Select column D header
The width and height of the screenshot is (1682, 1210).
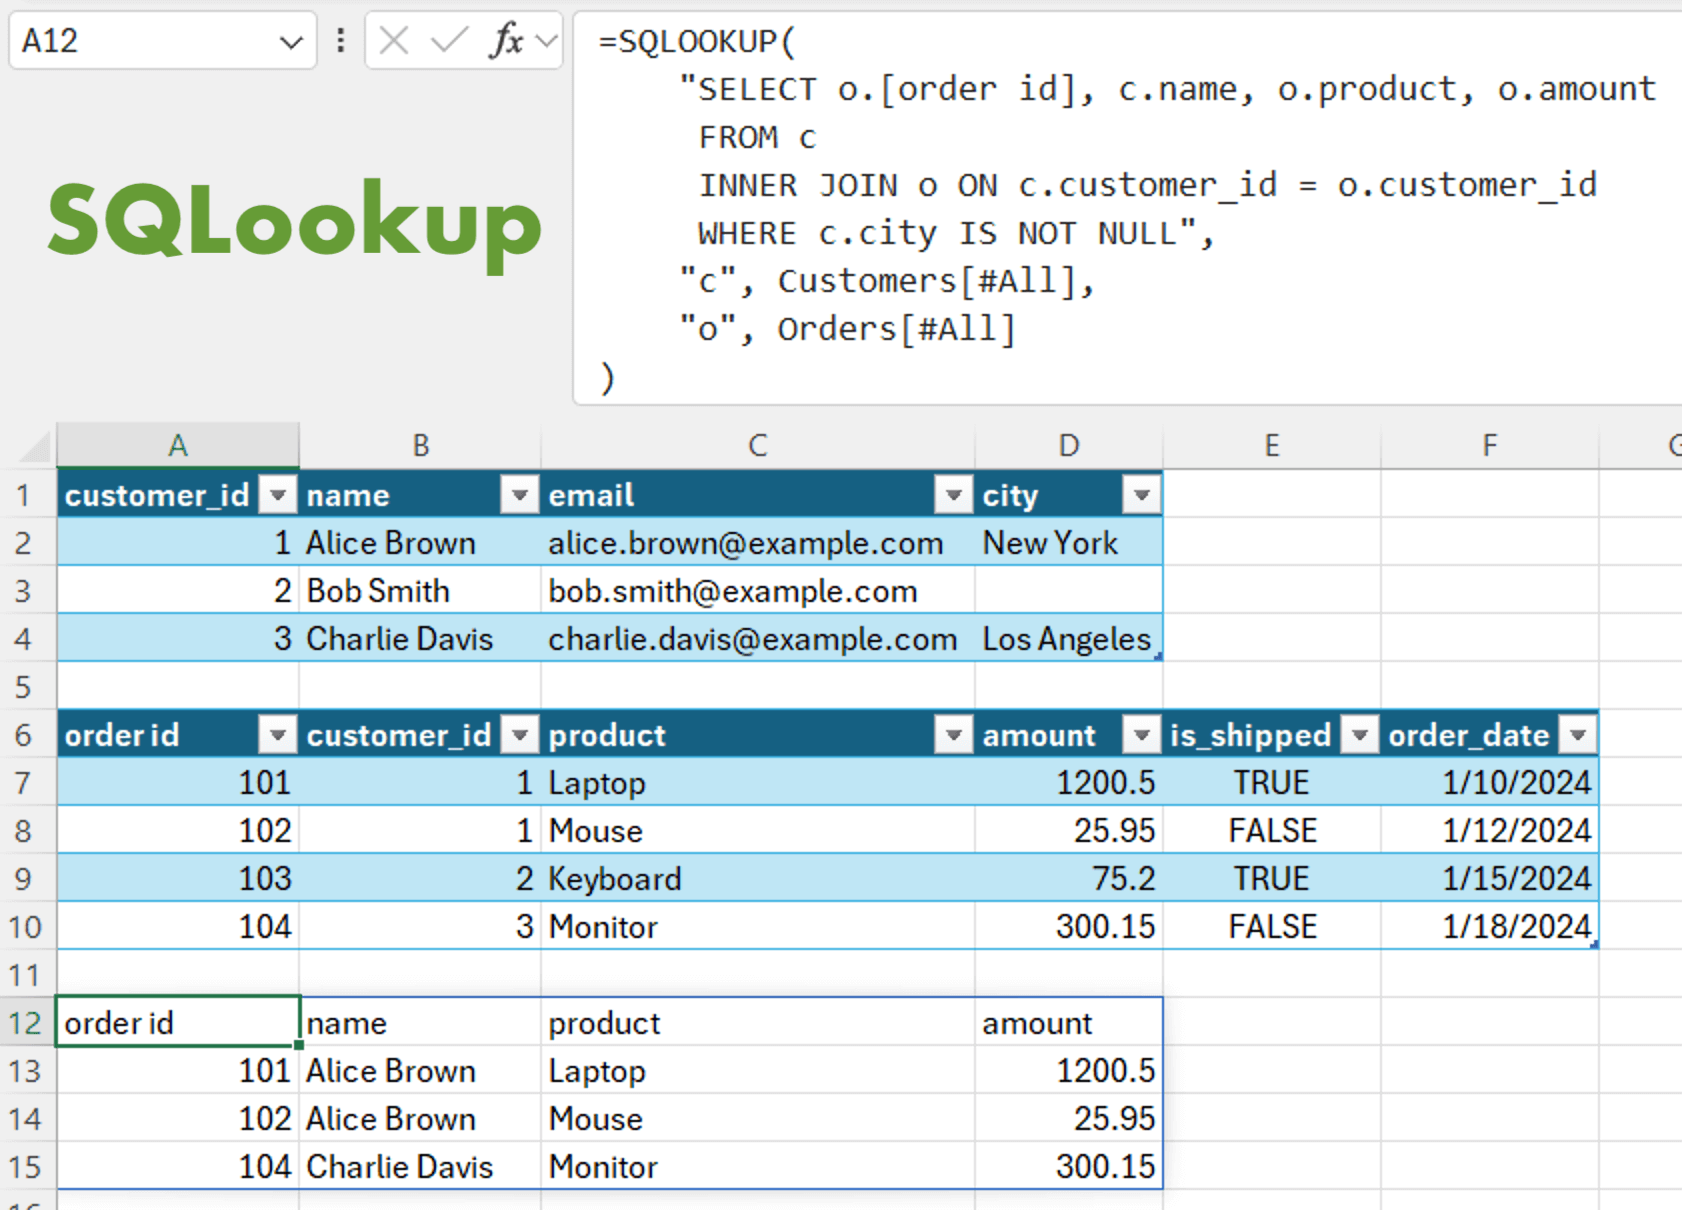pyautogui.click(x=1068, y=445)
